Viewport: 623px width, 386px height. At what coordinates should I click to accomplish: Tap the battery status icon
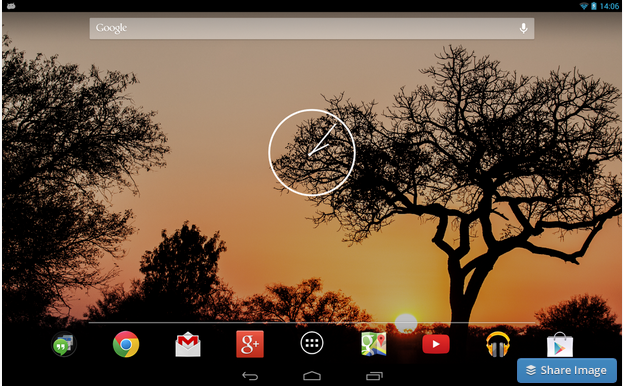pyautogui.click(x=594, y=6)
